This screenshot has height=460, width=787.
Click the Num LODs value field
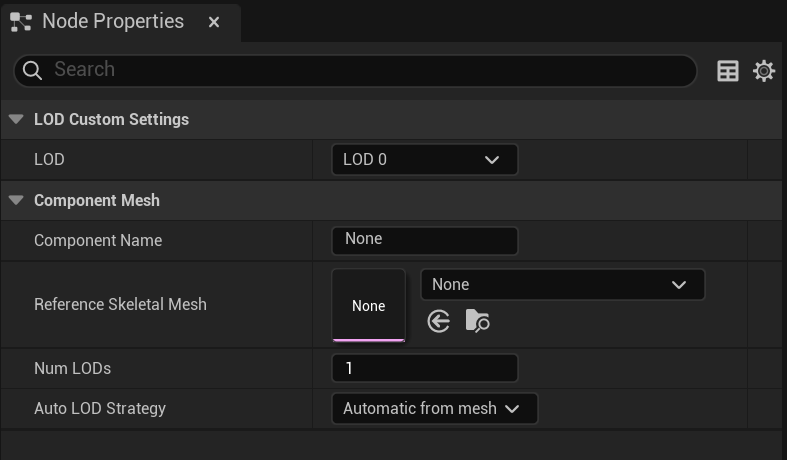425,368
